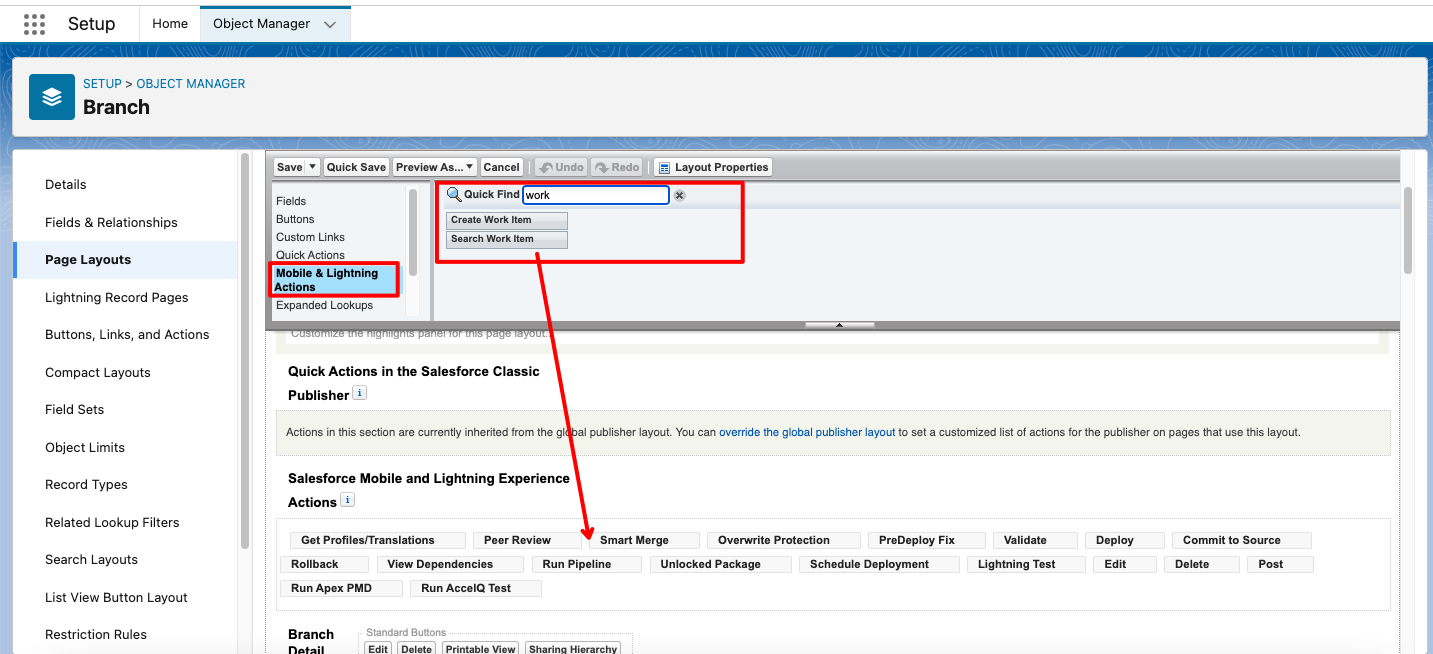The height and width of the screenshot is (654, 1433).
Task: Click the Peer Review action
Action: [526, 540]
